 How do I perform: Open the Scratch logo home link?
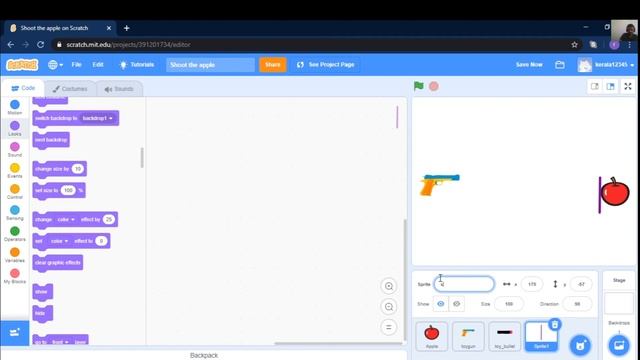point(22,64)
